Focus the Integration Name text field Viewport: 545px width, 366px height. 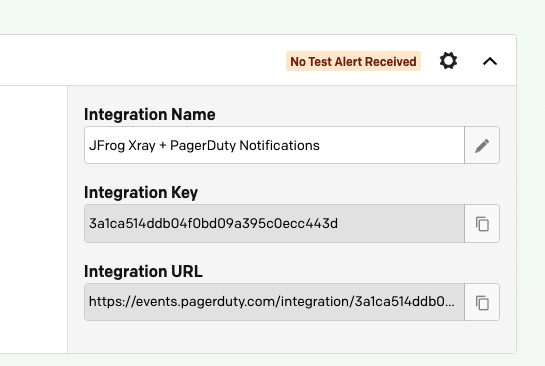274,145
